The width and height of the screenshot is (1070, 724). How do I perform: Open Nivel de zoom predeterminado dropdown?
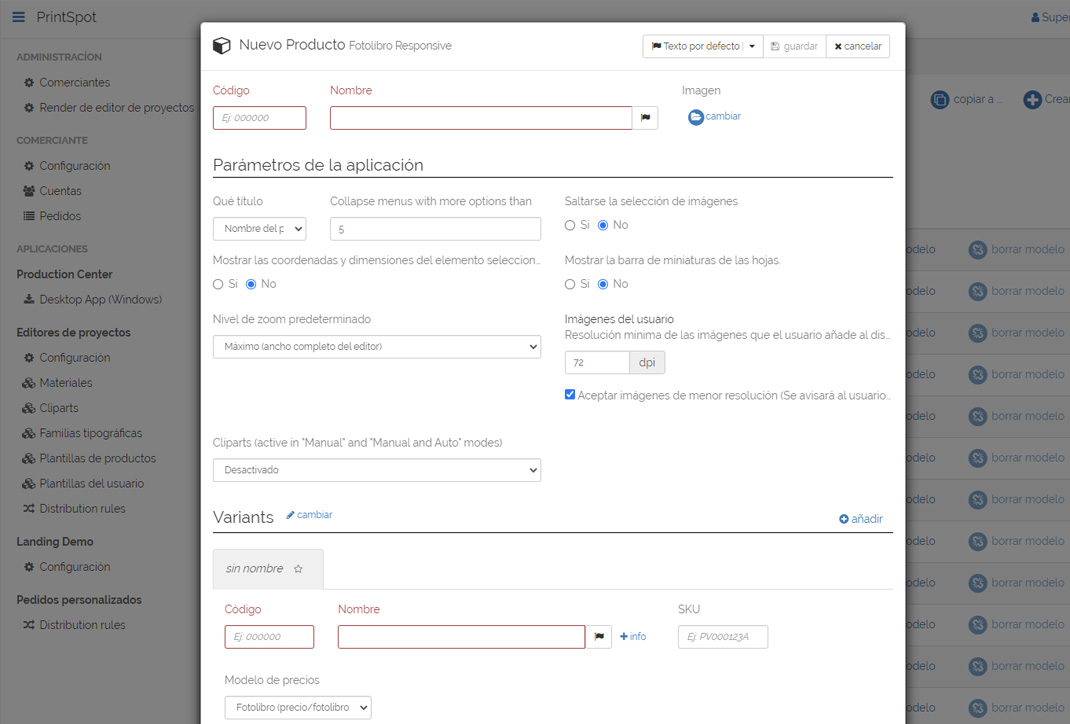[x=377, y=347]
